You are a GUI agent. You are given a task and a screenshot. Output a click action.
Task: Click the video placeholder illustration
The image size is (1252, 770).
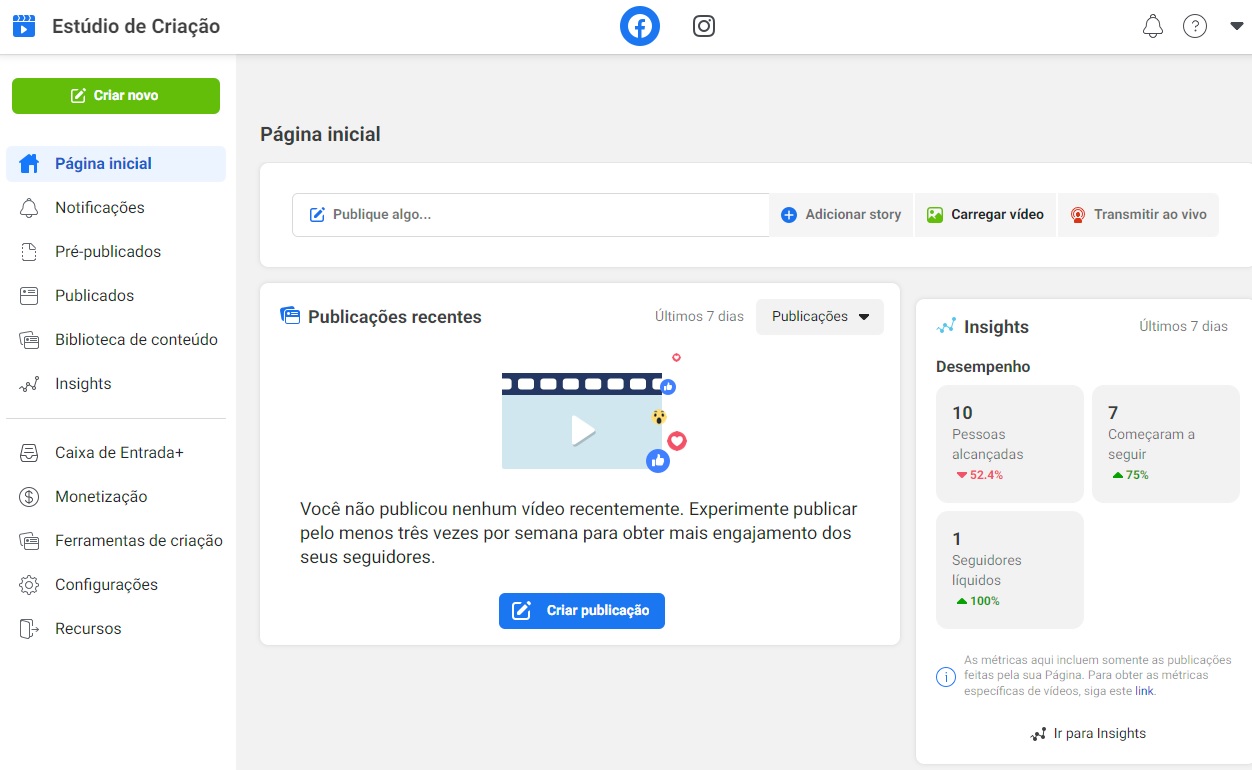(x=594, y=412)
